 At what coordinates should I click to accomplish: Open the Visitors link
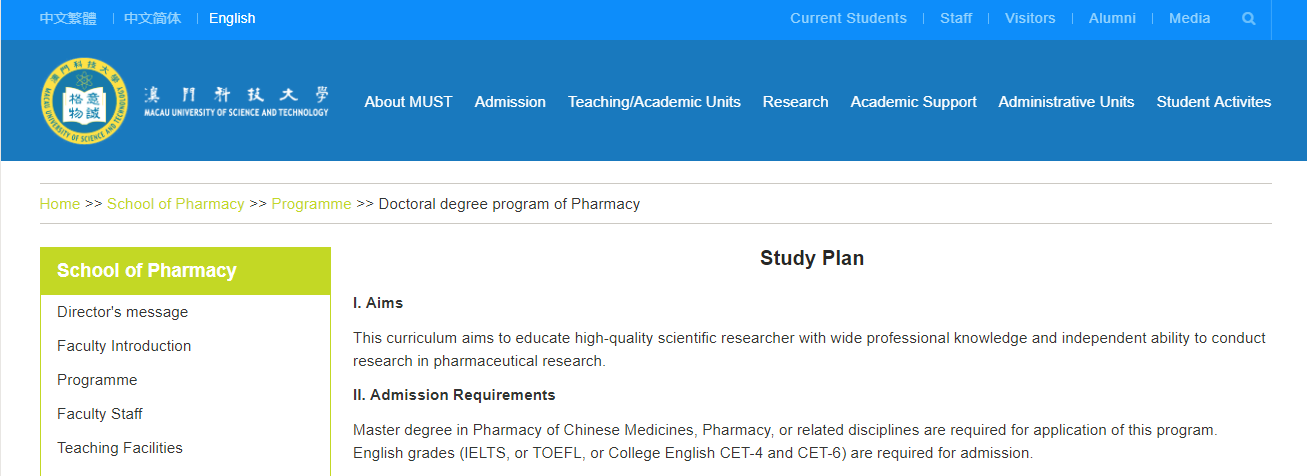point(1030,18)
